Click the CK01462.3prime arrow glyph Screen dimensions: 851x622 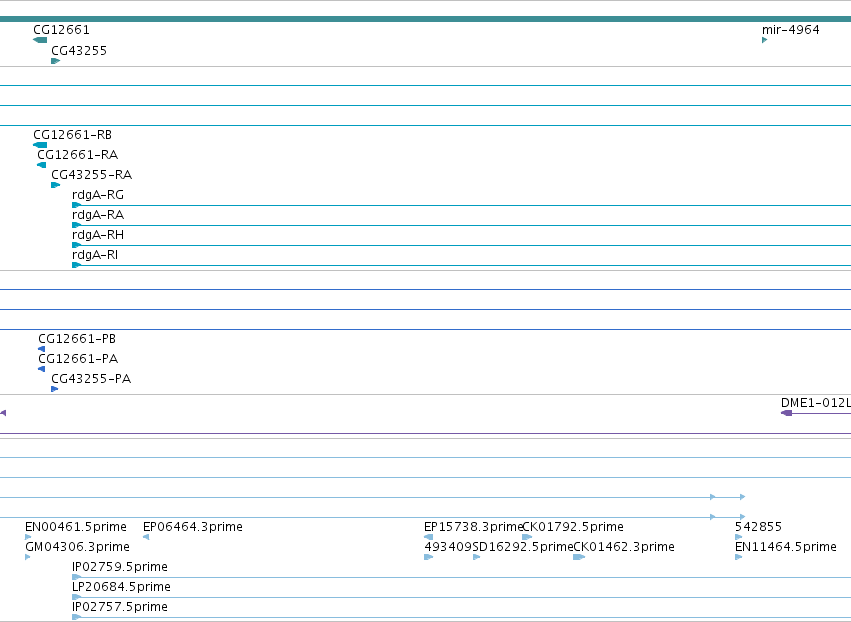(x=579, y=557)
